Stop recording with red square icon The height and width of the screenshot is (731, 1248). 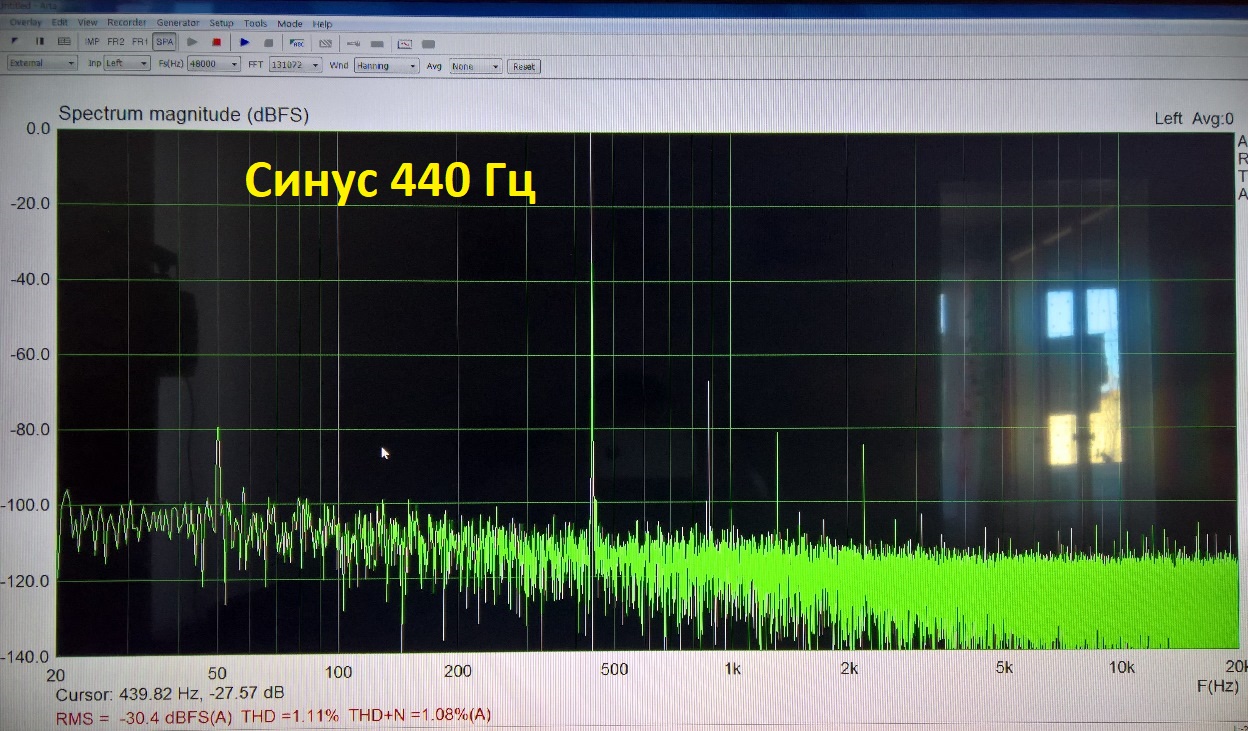pos(217,42)
